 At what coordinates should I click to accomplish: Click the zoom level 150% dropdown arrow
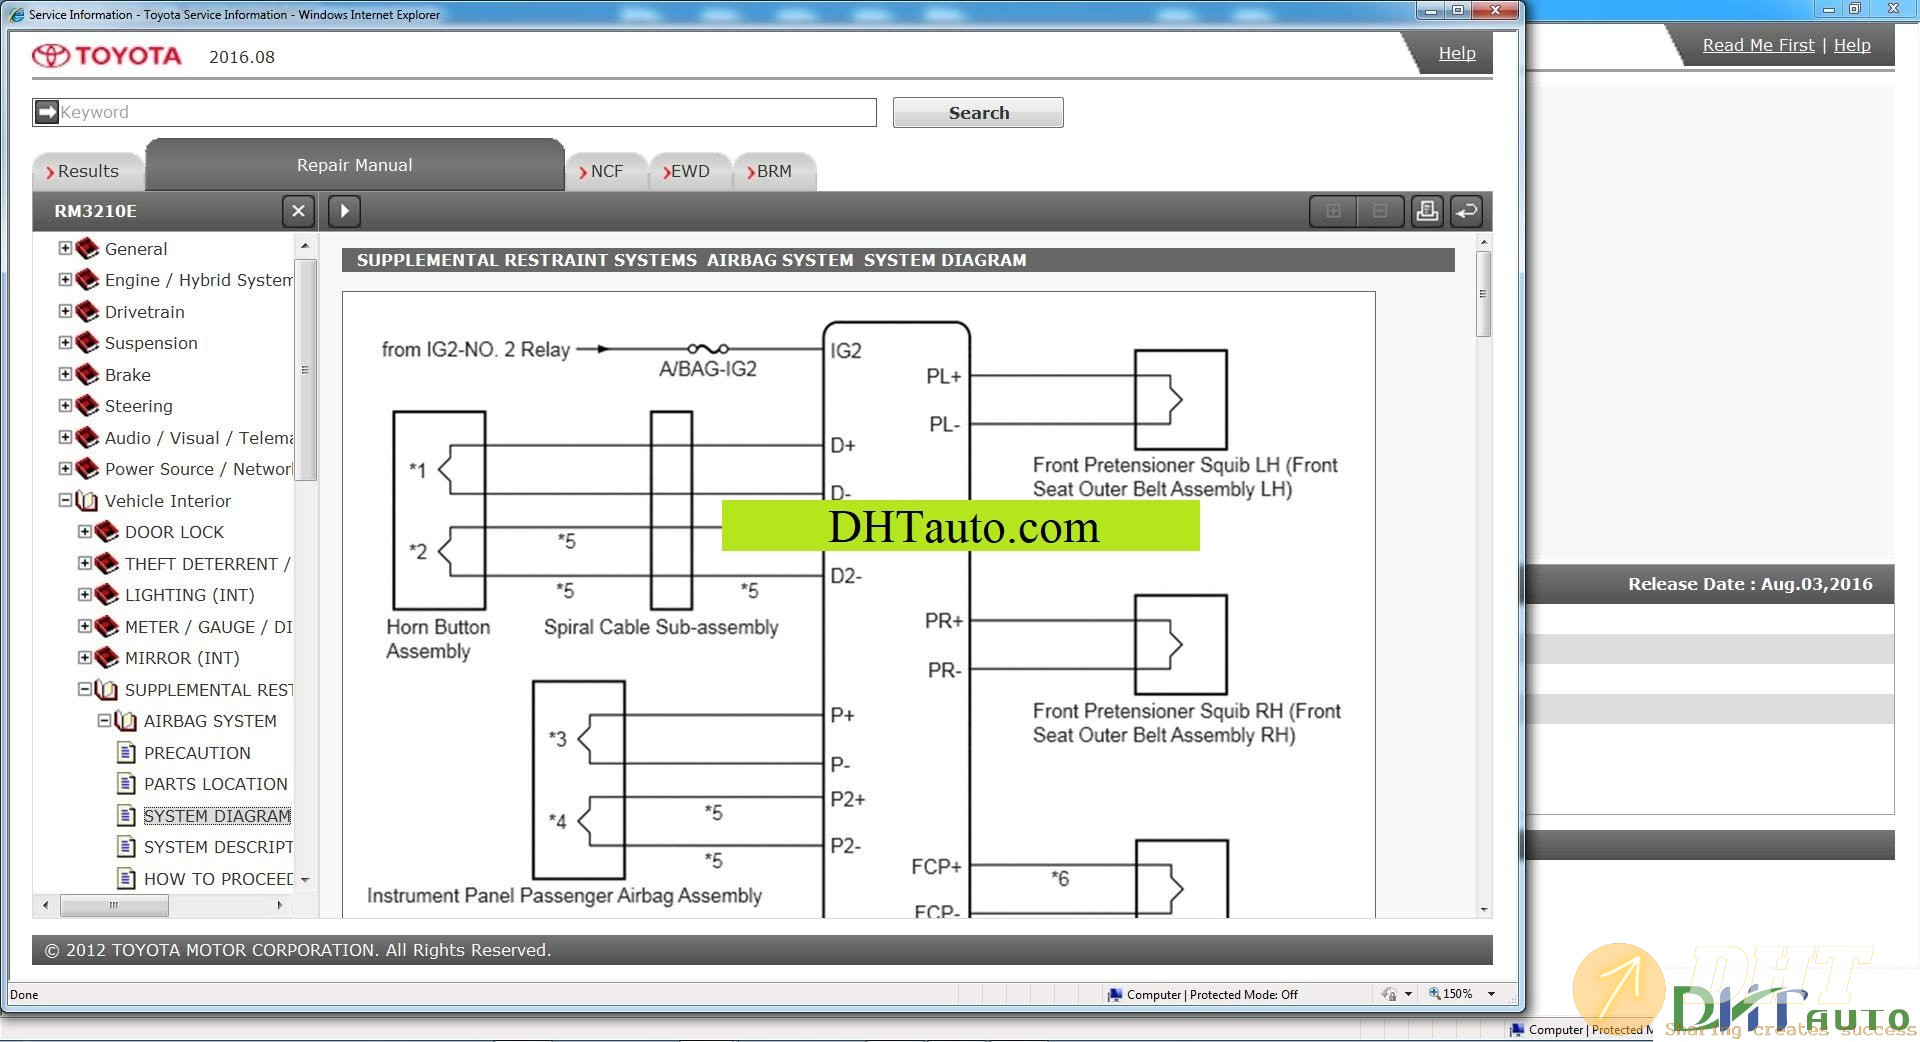click(x=1491, y=994)
